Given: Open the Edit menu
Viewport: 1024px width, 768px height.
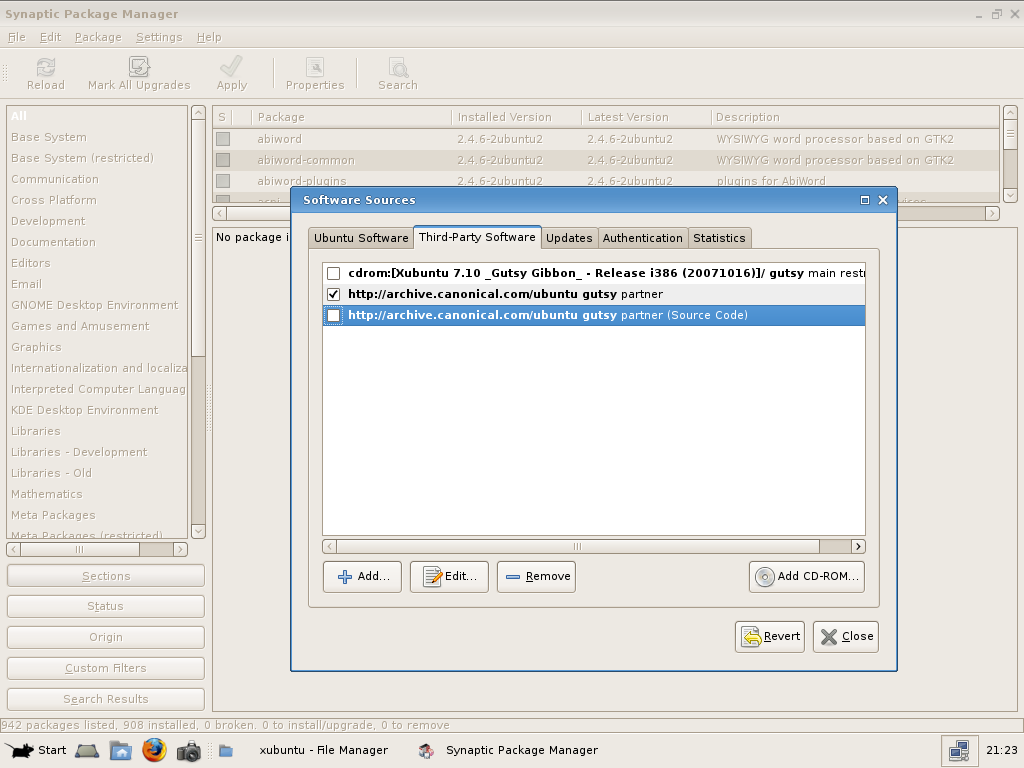Looking at the screenshot, I should pyautogui.click(x=50, y=37).
